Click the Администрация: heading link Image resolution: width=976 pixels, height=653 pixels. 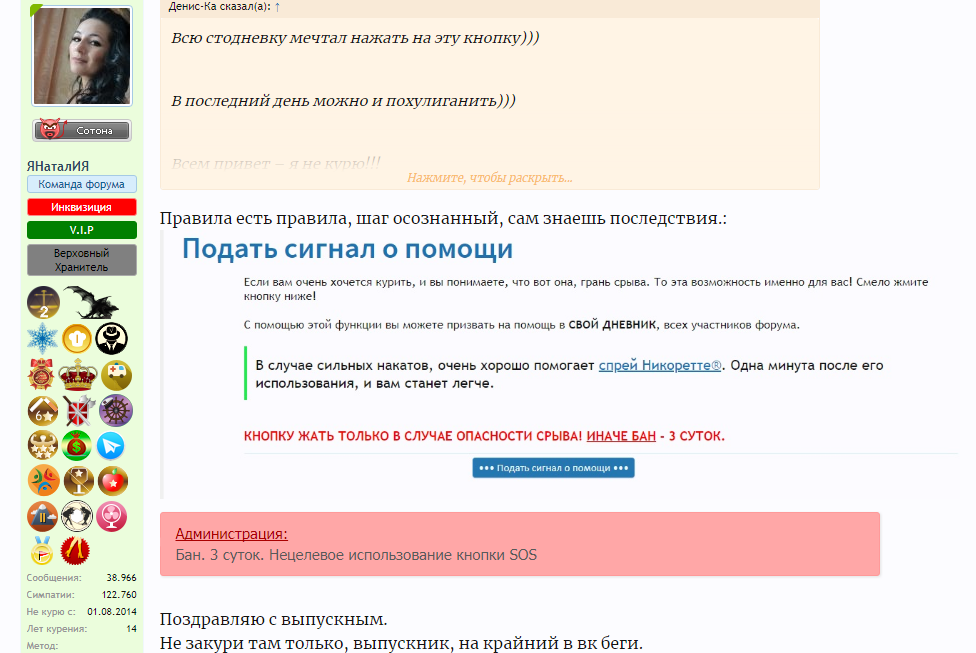pyautogui.click(x=232, y=534)
